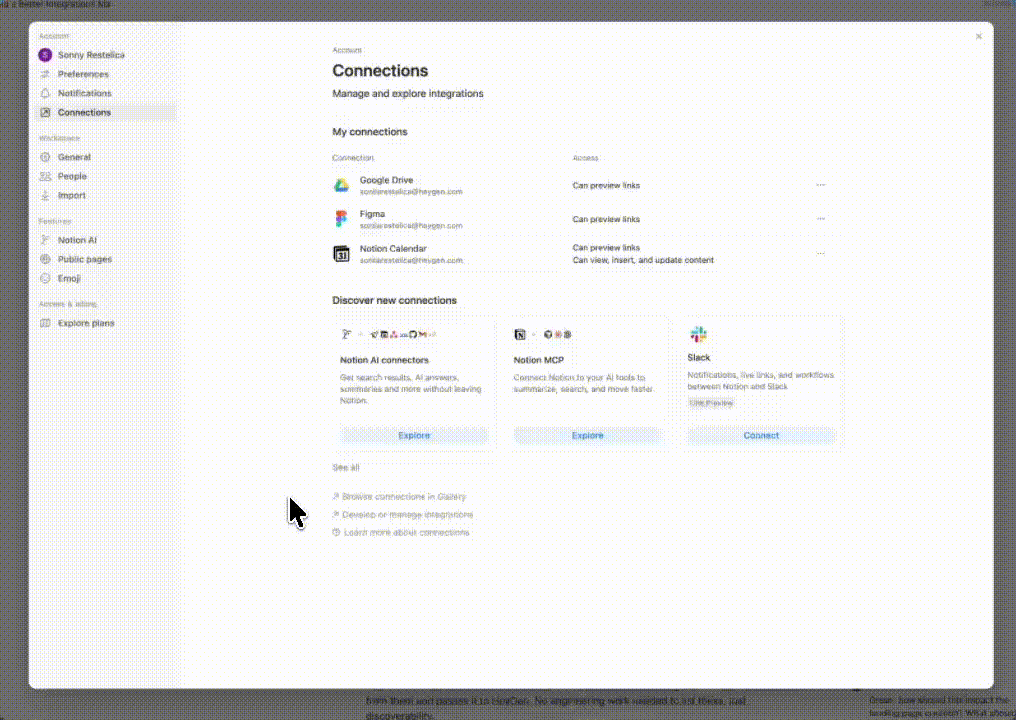
Task: Click the Sonny Restelica account avatar
Action: [45, 55]
